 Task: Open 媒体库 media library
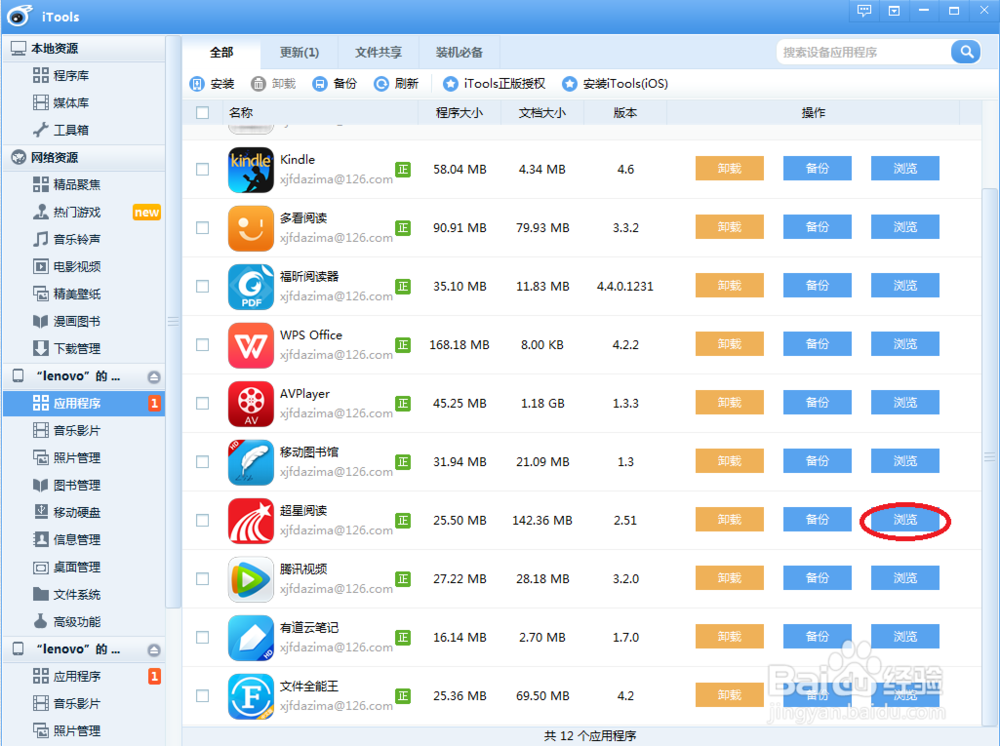[70, 103]
